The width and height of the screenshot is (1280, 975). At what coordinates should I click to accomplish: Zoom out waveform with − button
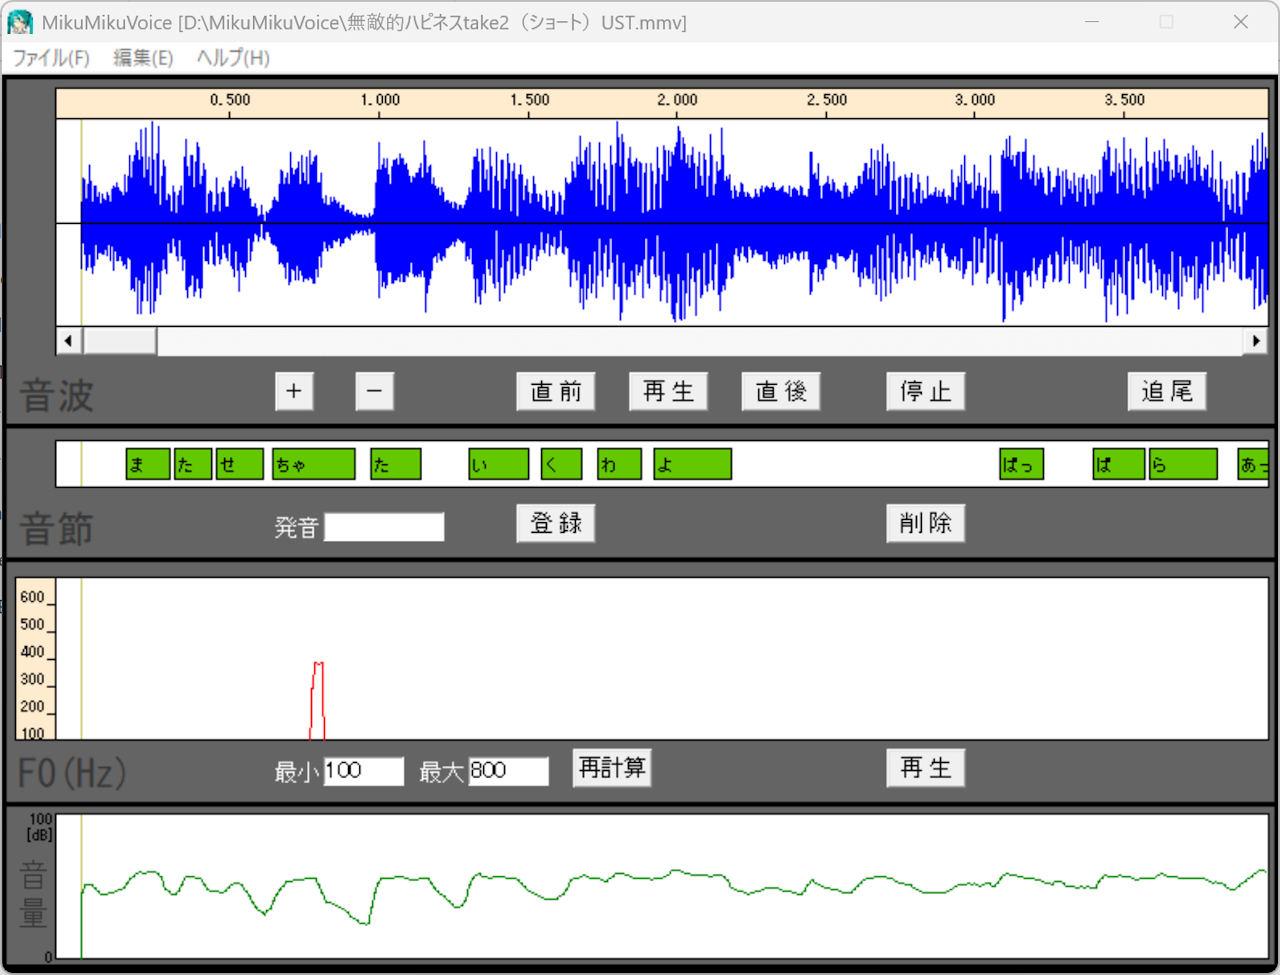[x=374, y=391]
